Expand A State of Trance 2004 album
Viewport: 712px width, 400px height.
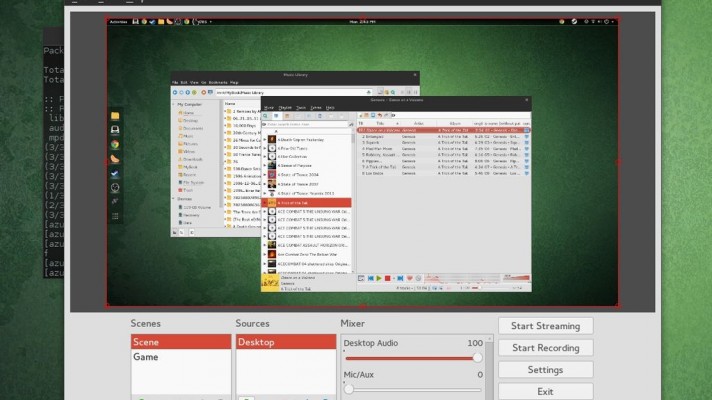[x=265, y=175]
